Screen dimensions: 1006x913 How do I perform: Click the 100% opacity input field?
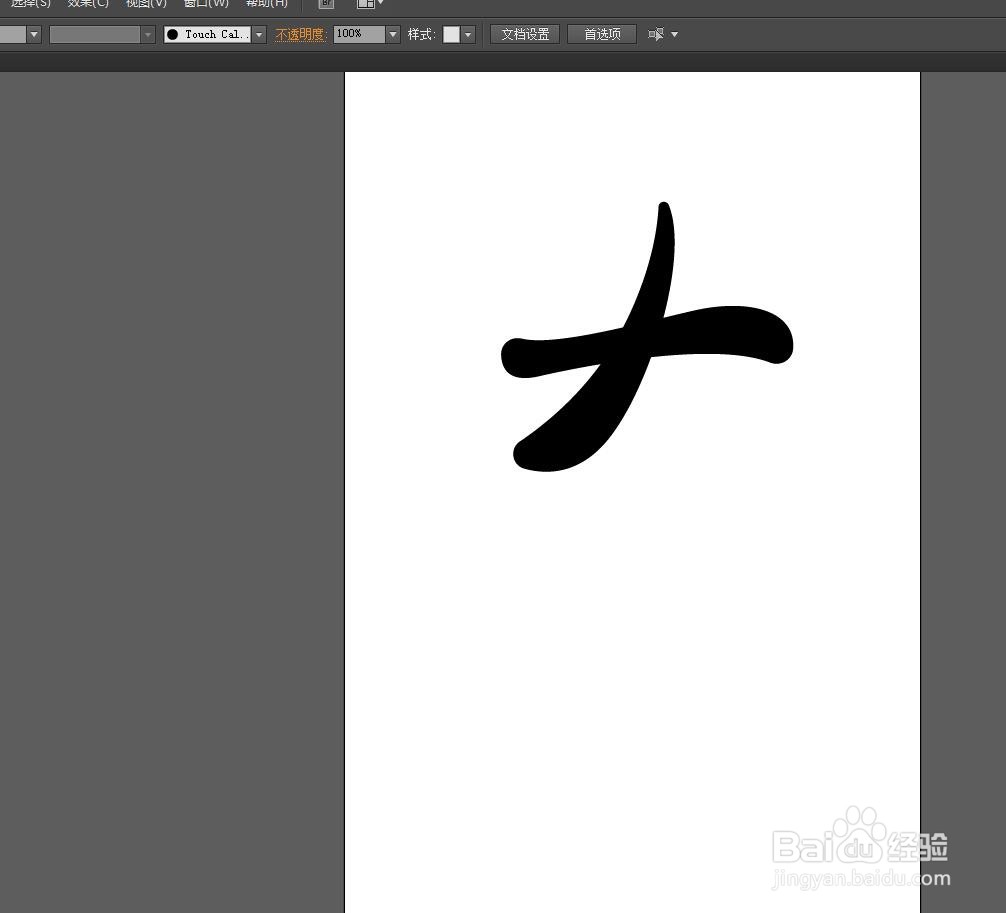[x=359, y=34]
